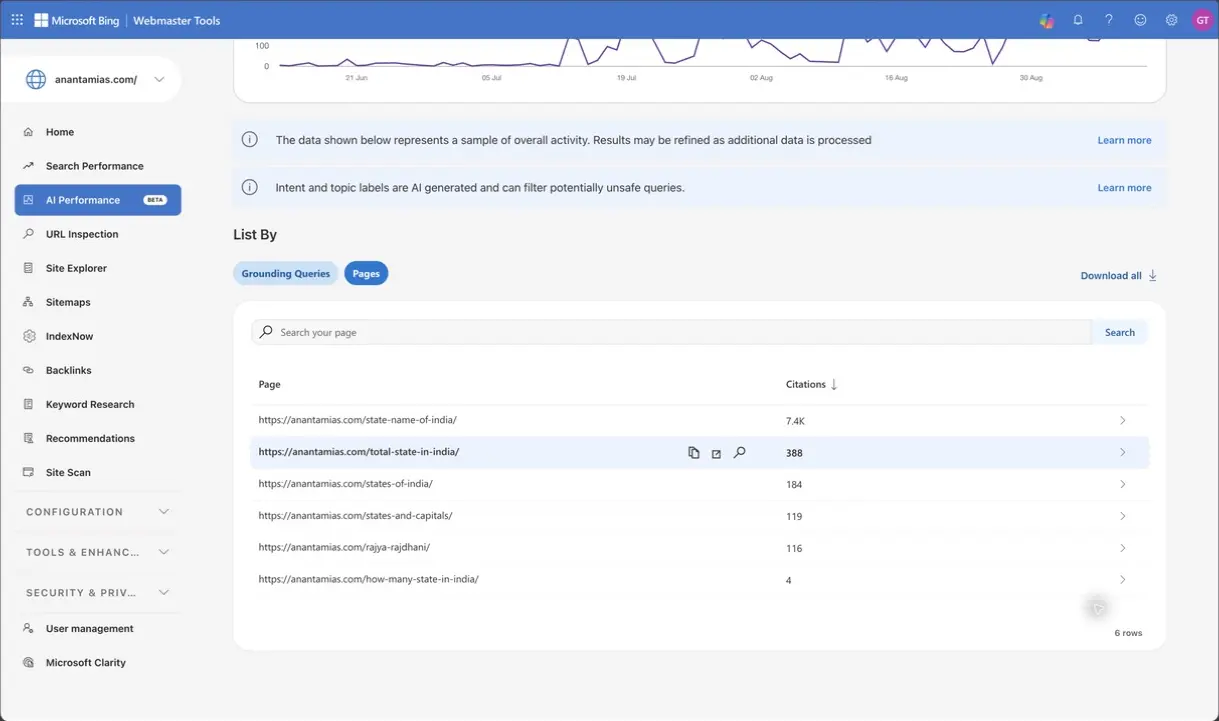This screenshot has width=1219, height=721.
Task: Expand the state-name-of-india row chevron
Action: pyautogui.click(x=1122, y=421)
